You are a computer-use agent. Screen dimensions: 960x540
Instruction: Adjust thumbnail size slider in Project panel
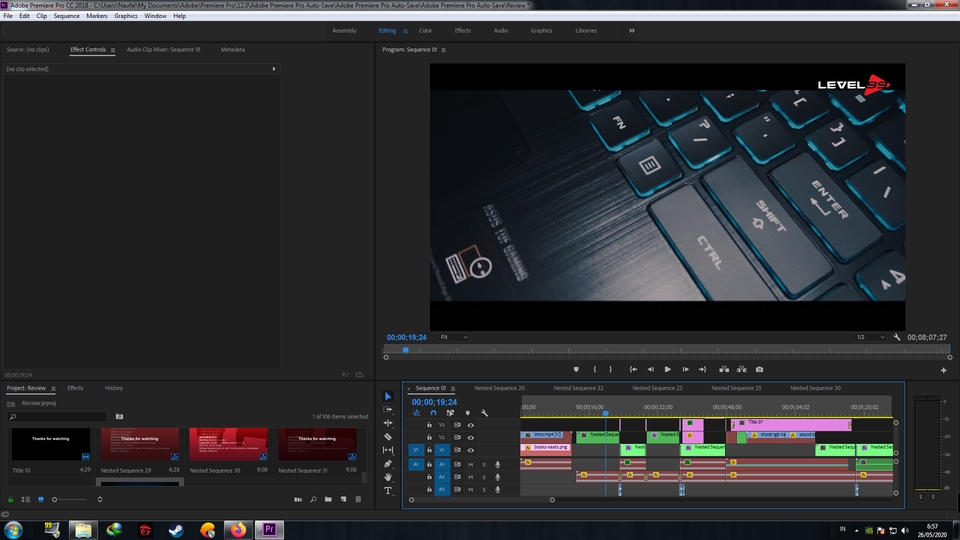click(x=69, y=500)
